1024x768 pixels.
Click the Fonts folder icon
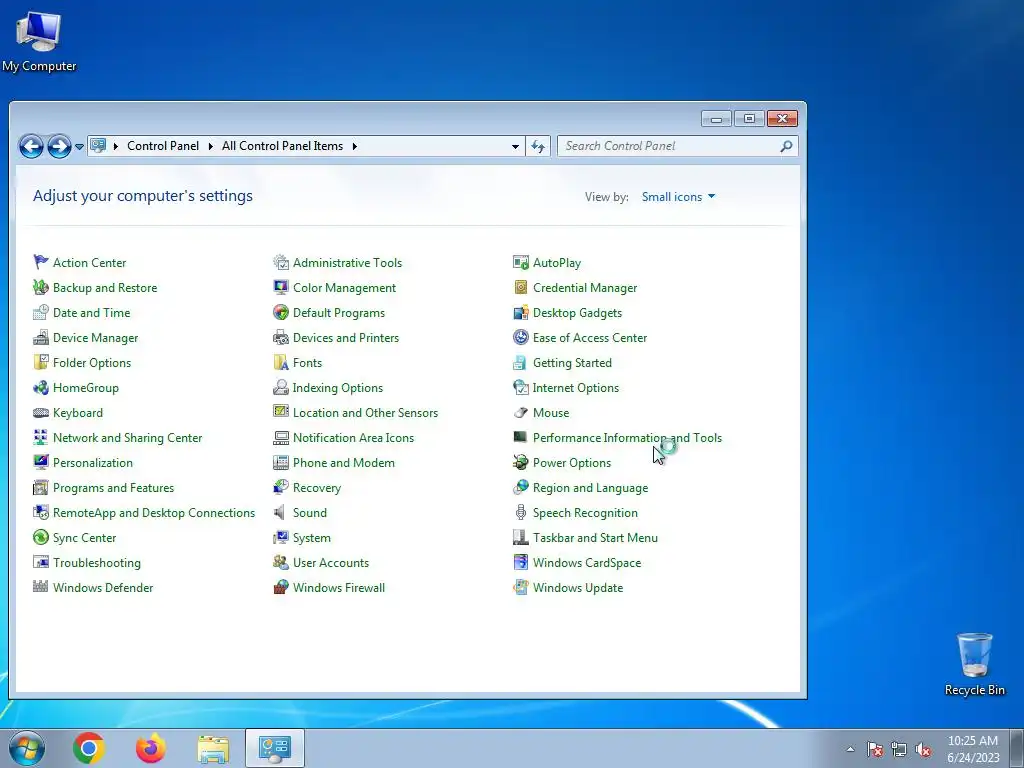click(x=281, y=362)
